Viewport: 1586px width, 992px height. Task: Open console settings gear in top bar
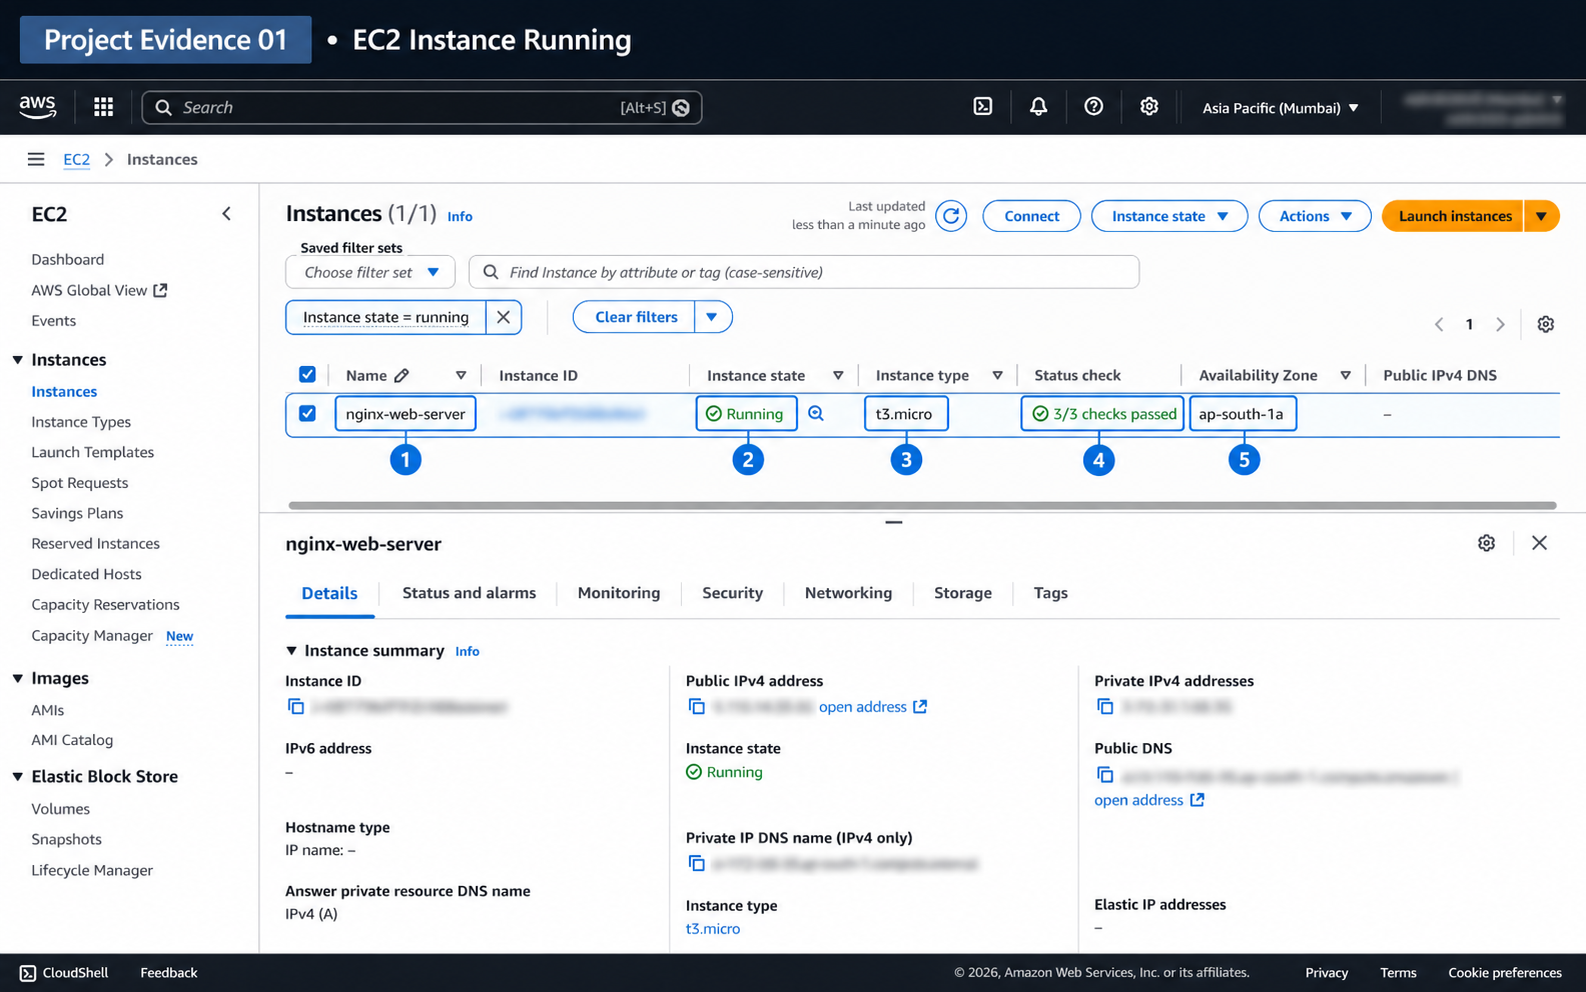[x=1149, y=107]
